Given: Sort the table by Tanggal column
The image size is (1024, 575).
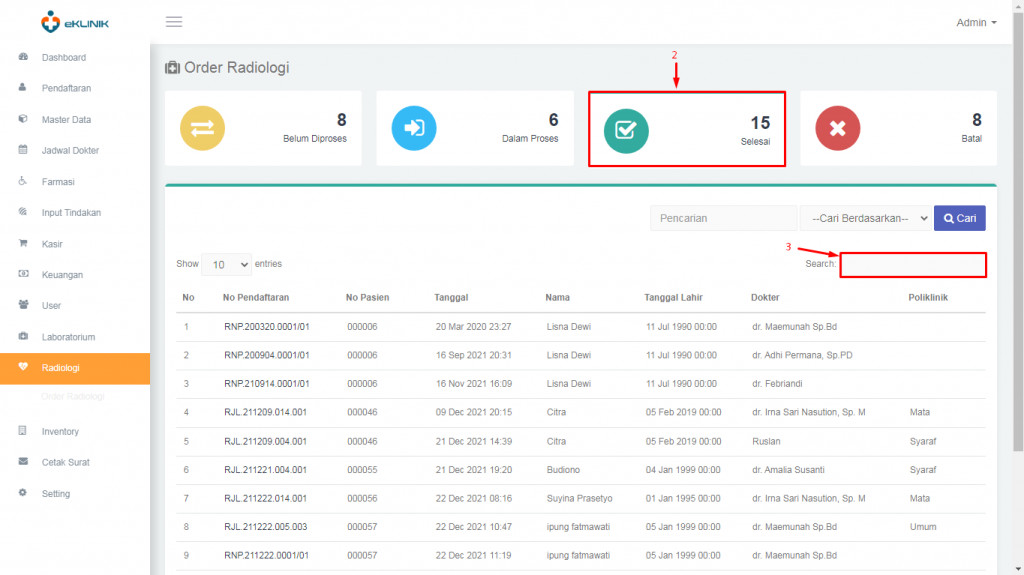Looking at the screenshot, I should pos(451,297).
